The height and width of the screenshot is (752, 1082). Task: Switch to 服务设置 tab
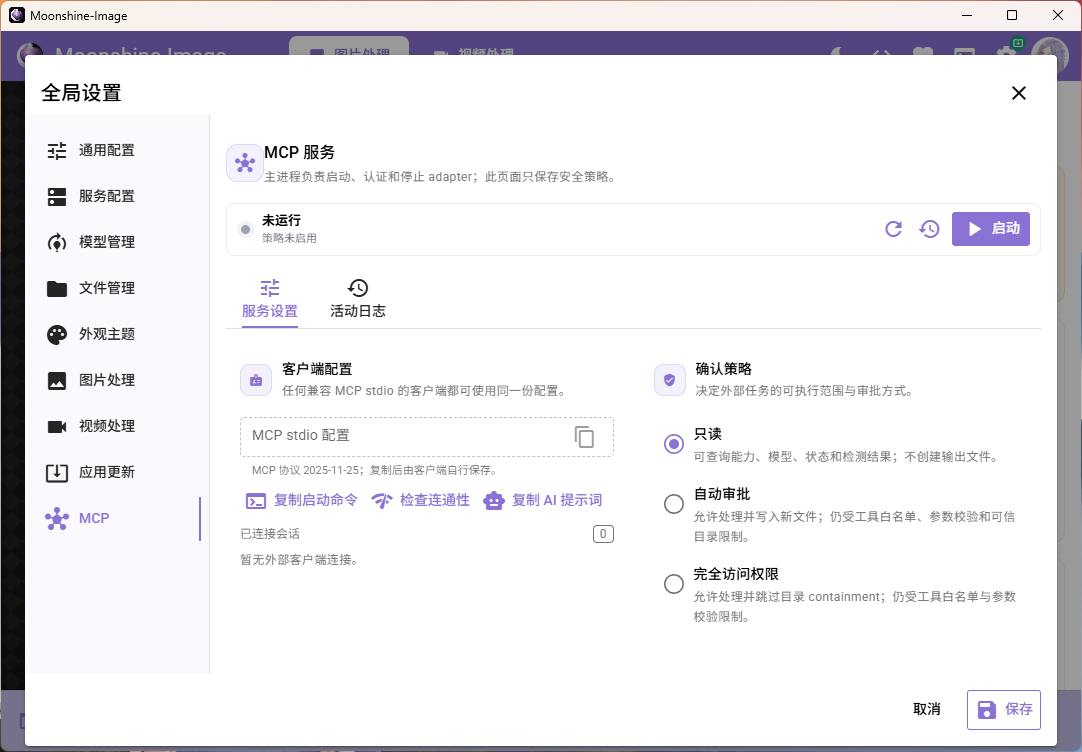tap(270, 299)
